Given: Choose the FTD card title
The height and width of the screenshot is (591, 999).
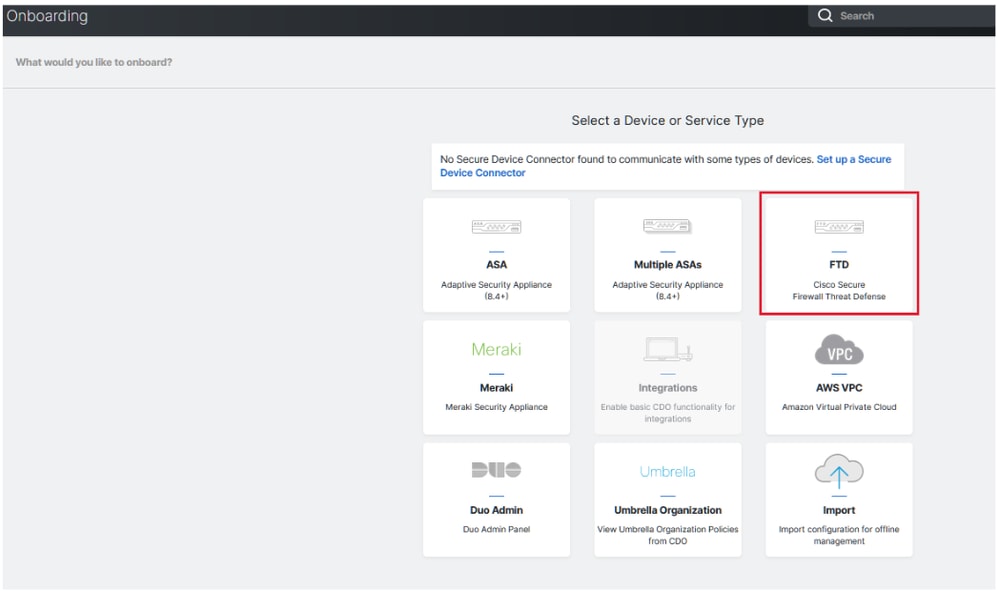Looking at the screenshot, I should pos(839,264).
